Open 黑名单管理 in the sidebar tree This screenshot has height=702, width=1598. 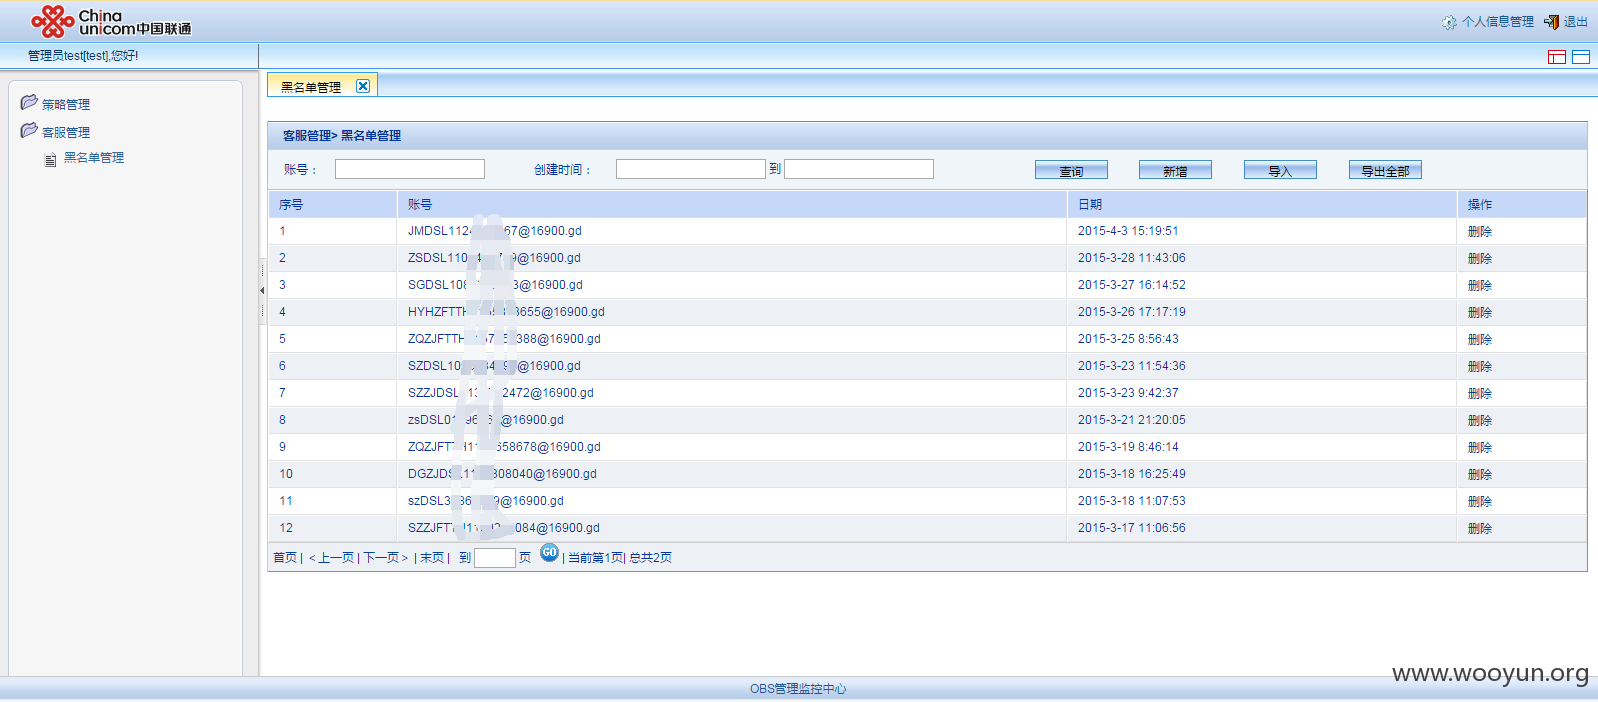[94, 158]
